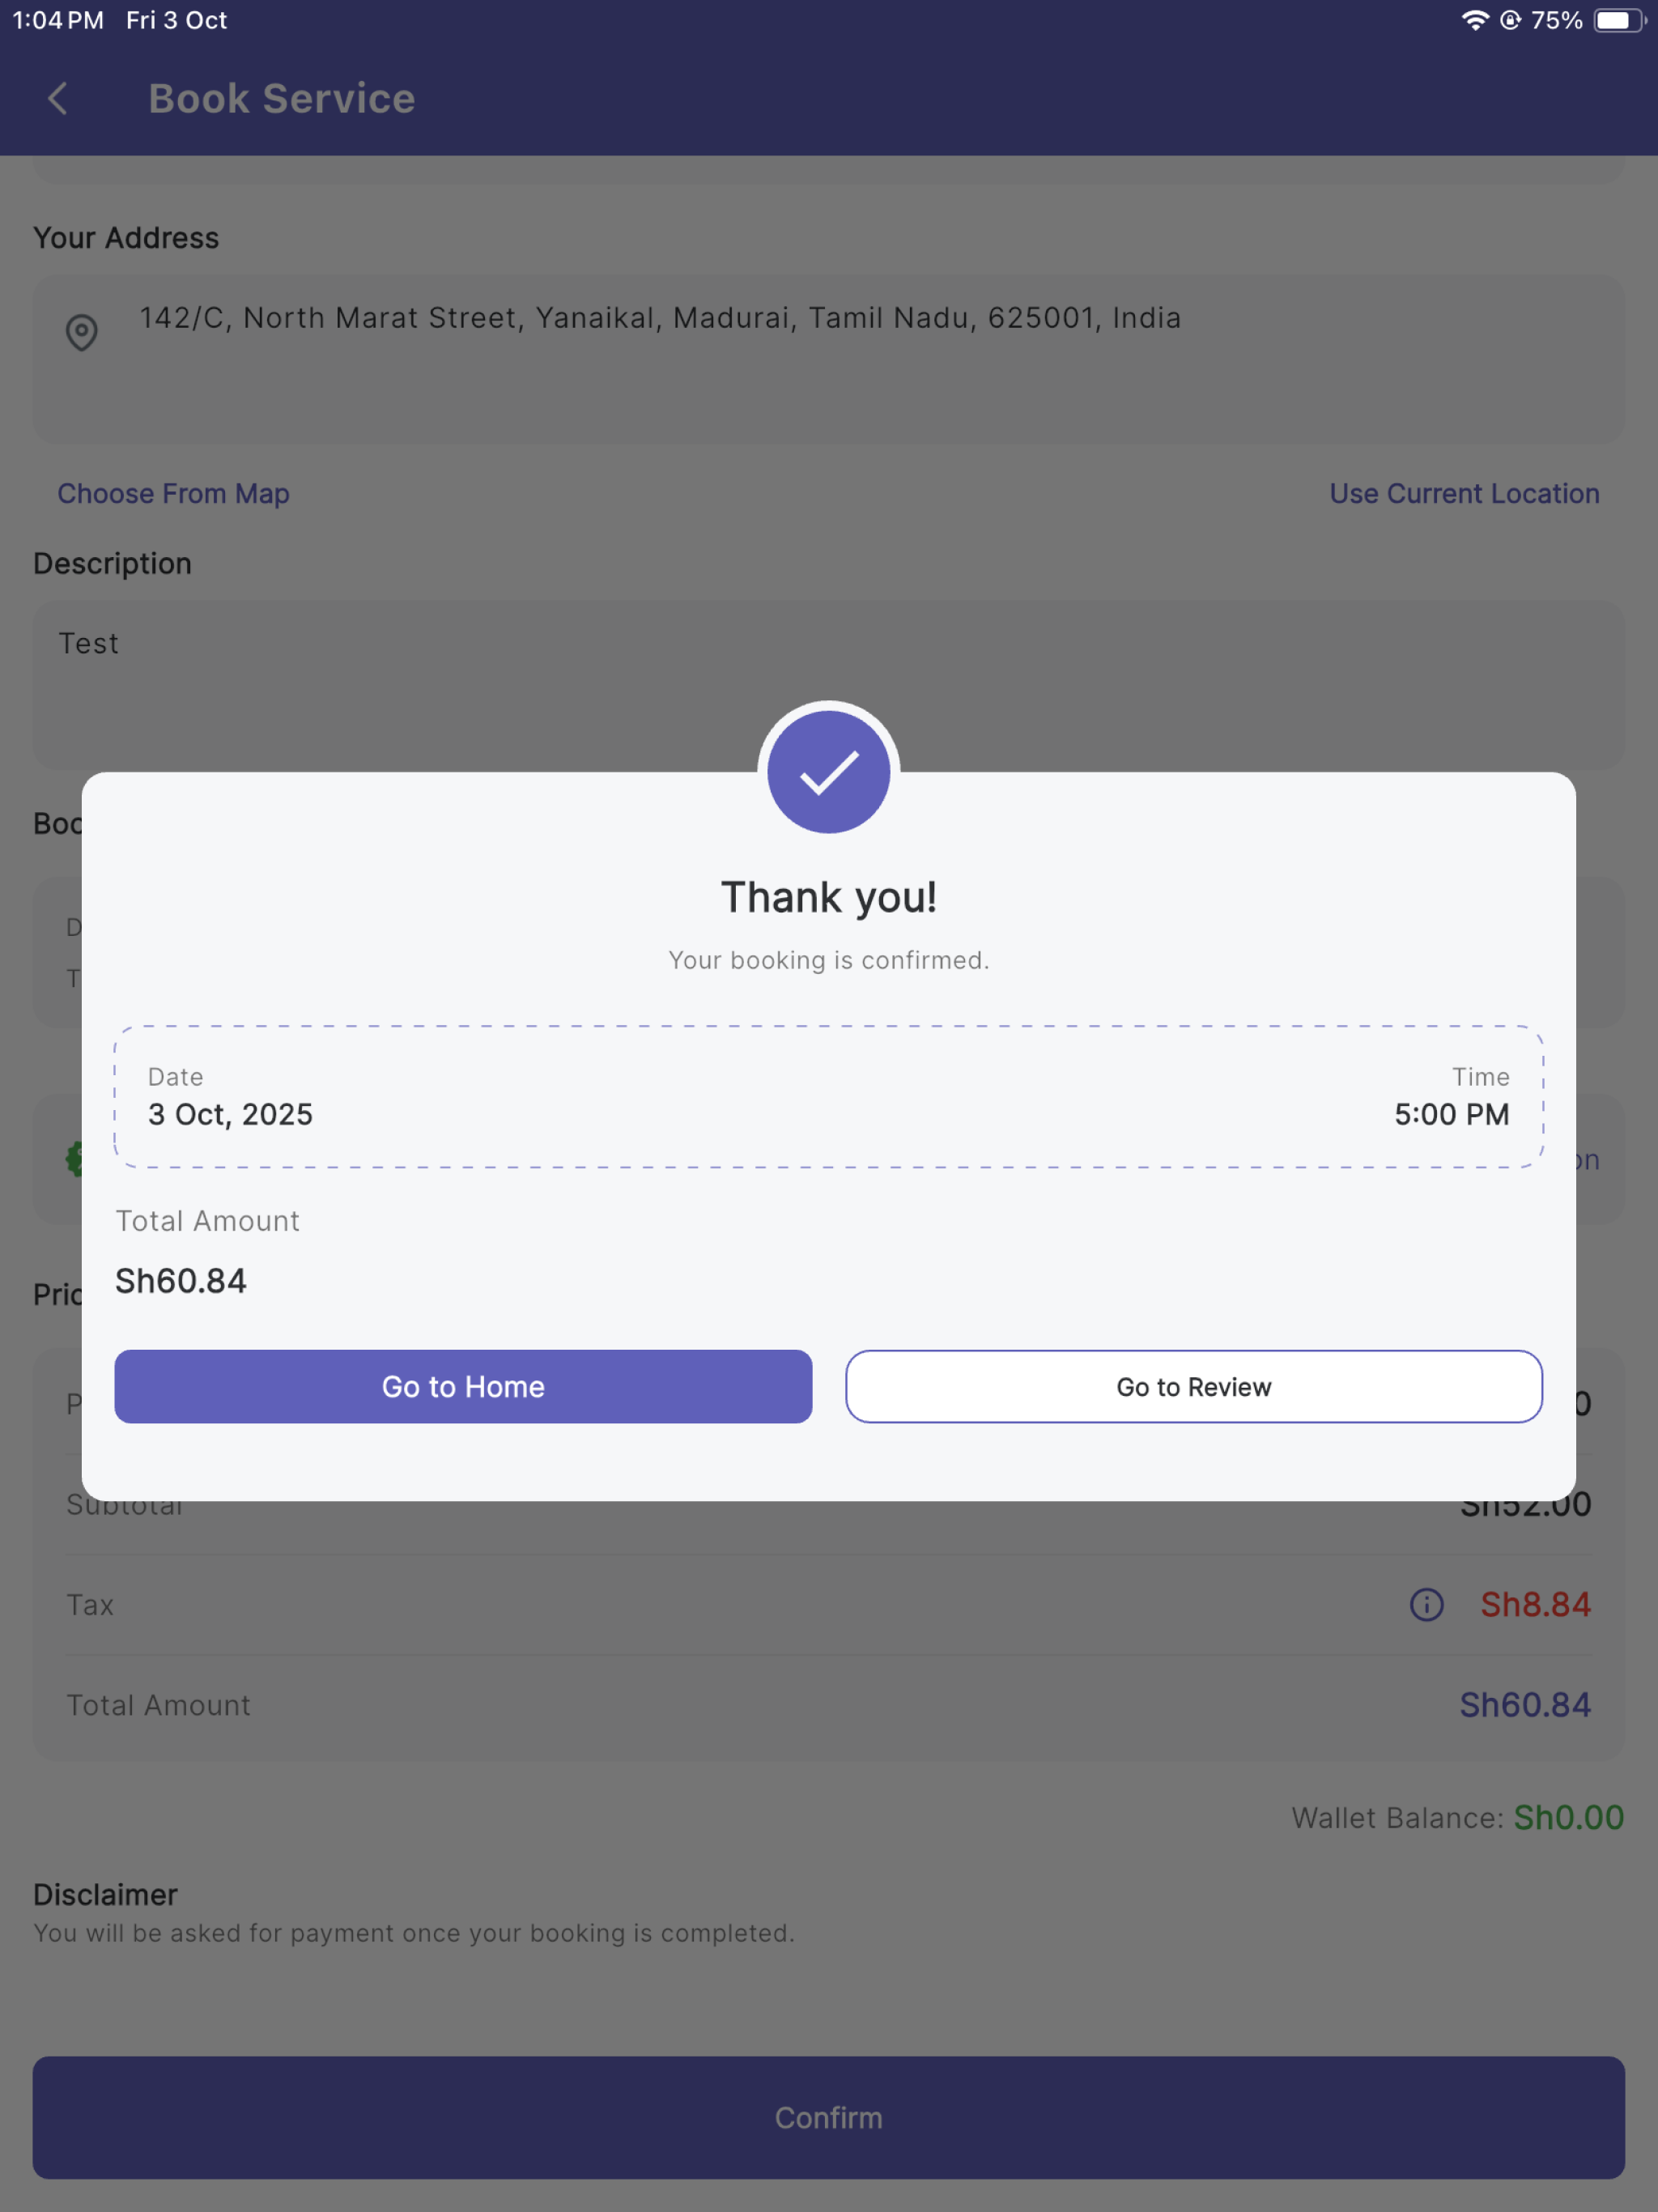The height and width of the screenshot is (2212, 1658).
Task: Click the Confirm button at bottom
Action: [828, 2118]
